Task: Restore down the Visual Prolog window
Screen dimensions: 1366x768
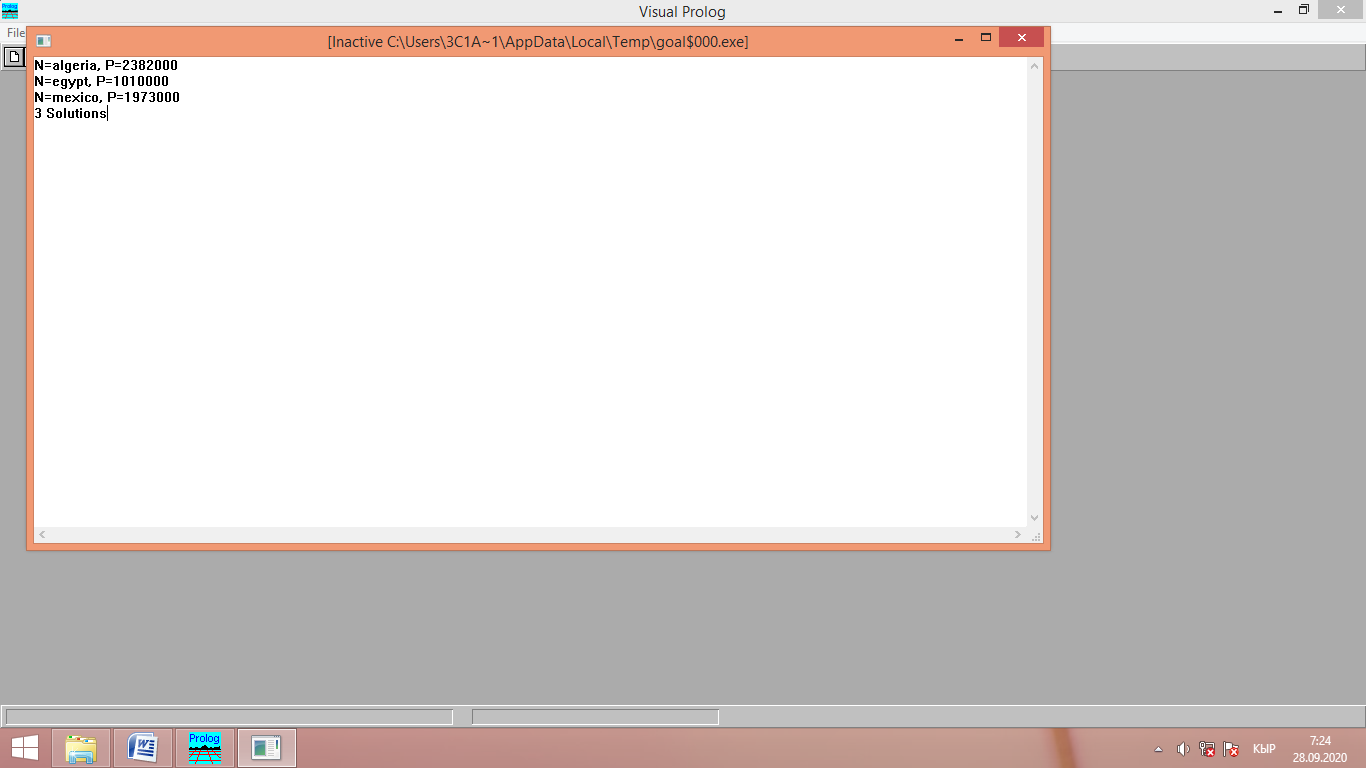Action: [x=1304, y=10]
